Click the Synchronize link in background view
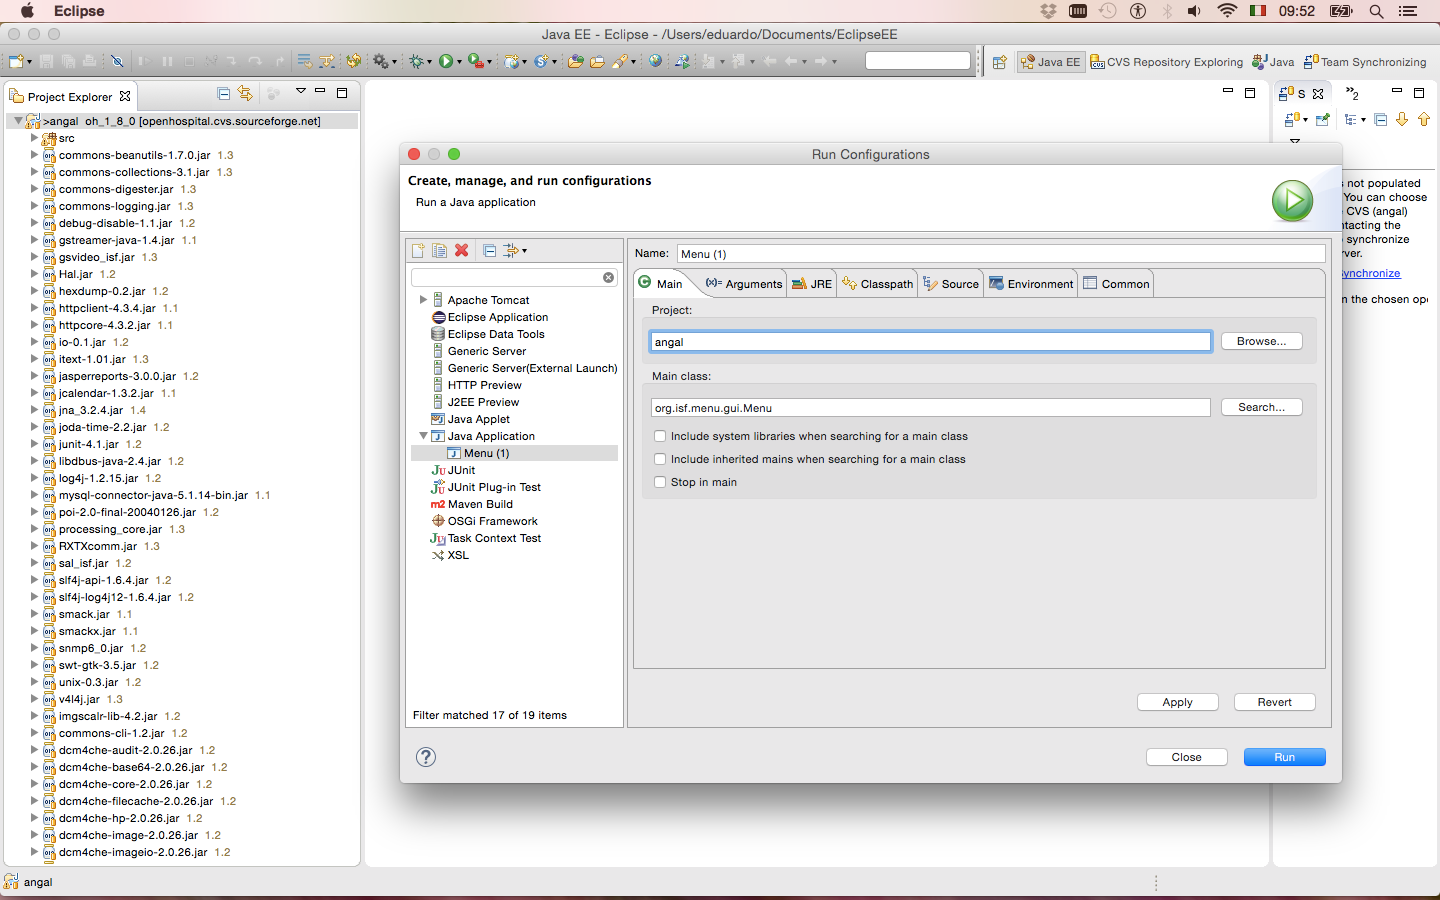The image size is (1440, 900). [1371, 273]
